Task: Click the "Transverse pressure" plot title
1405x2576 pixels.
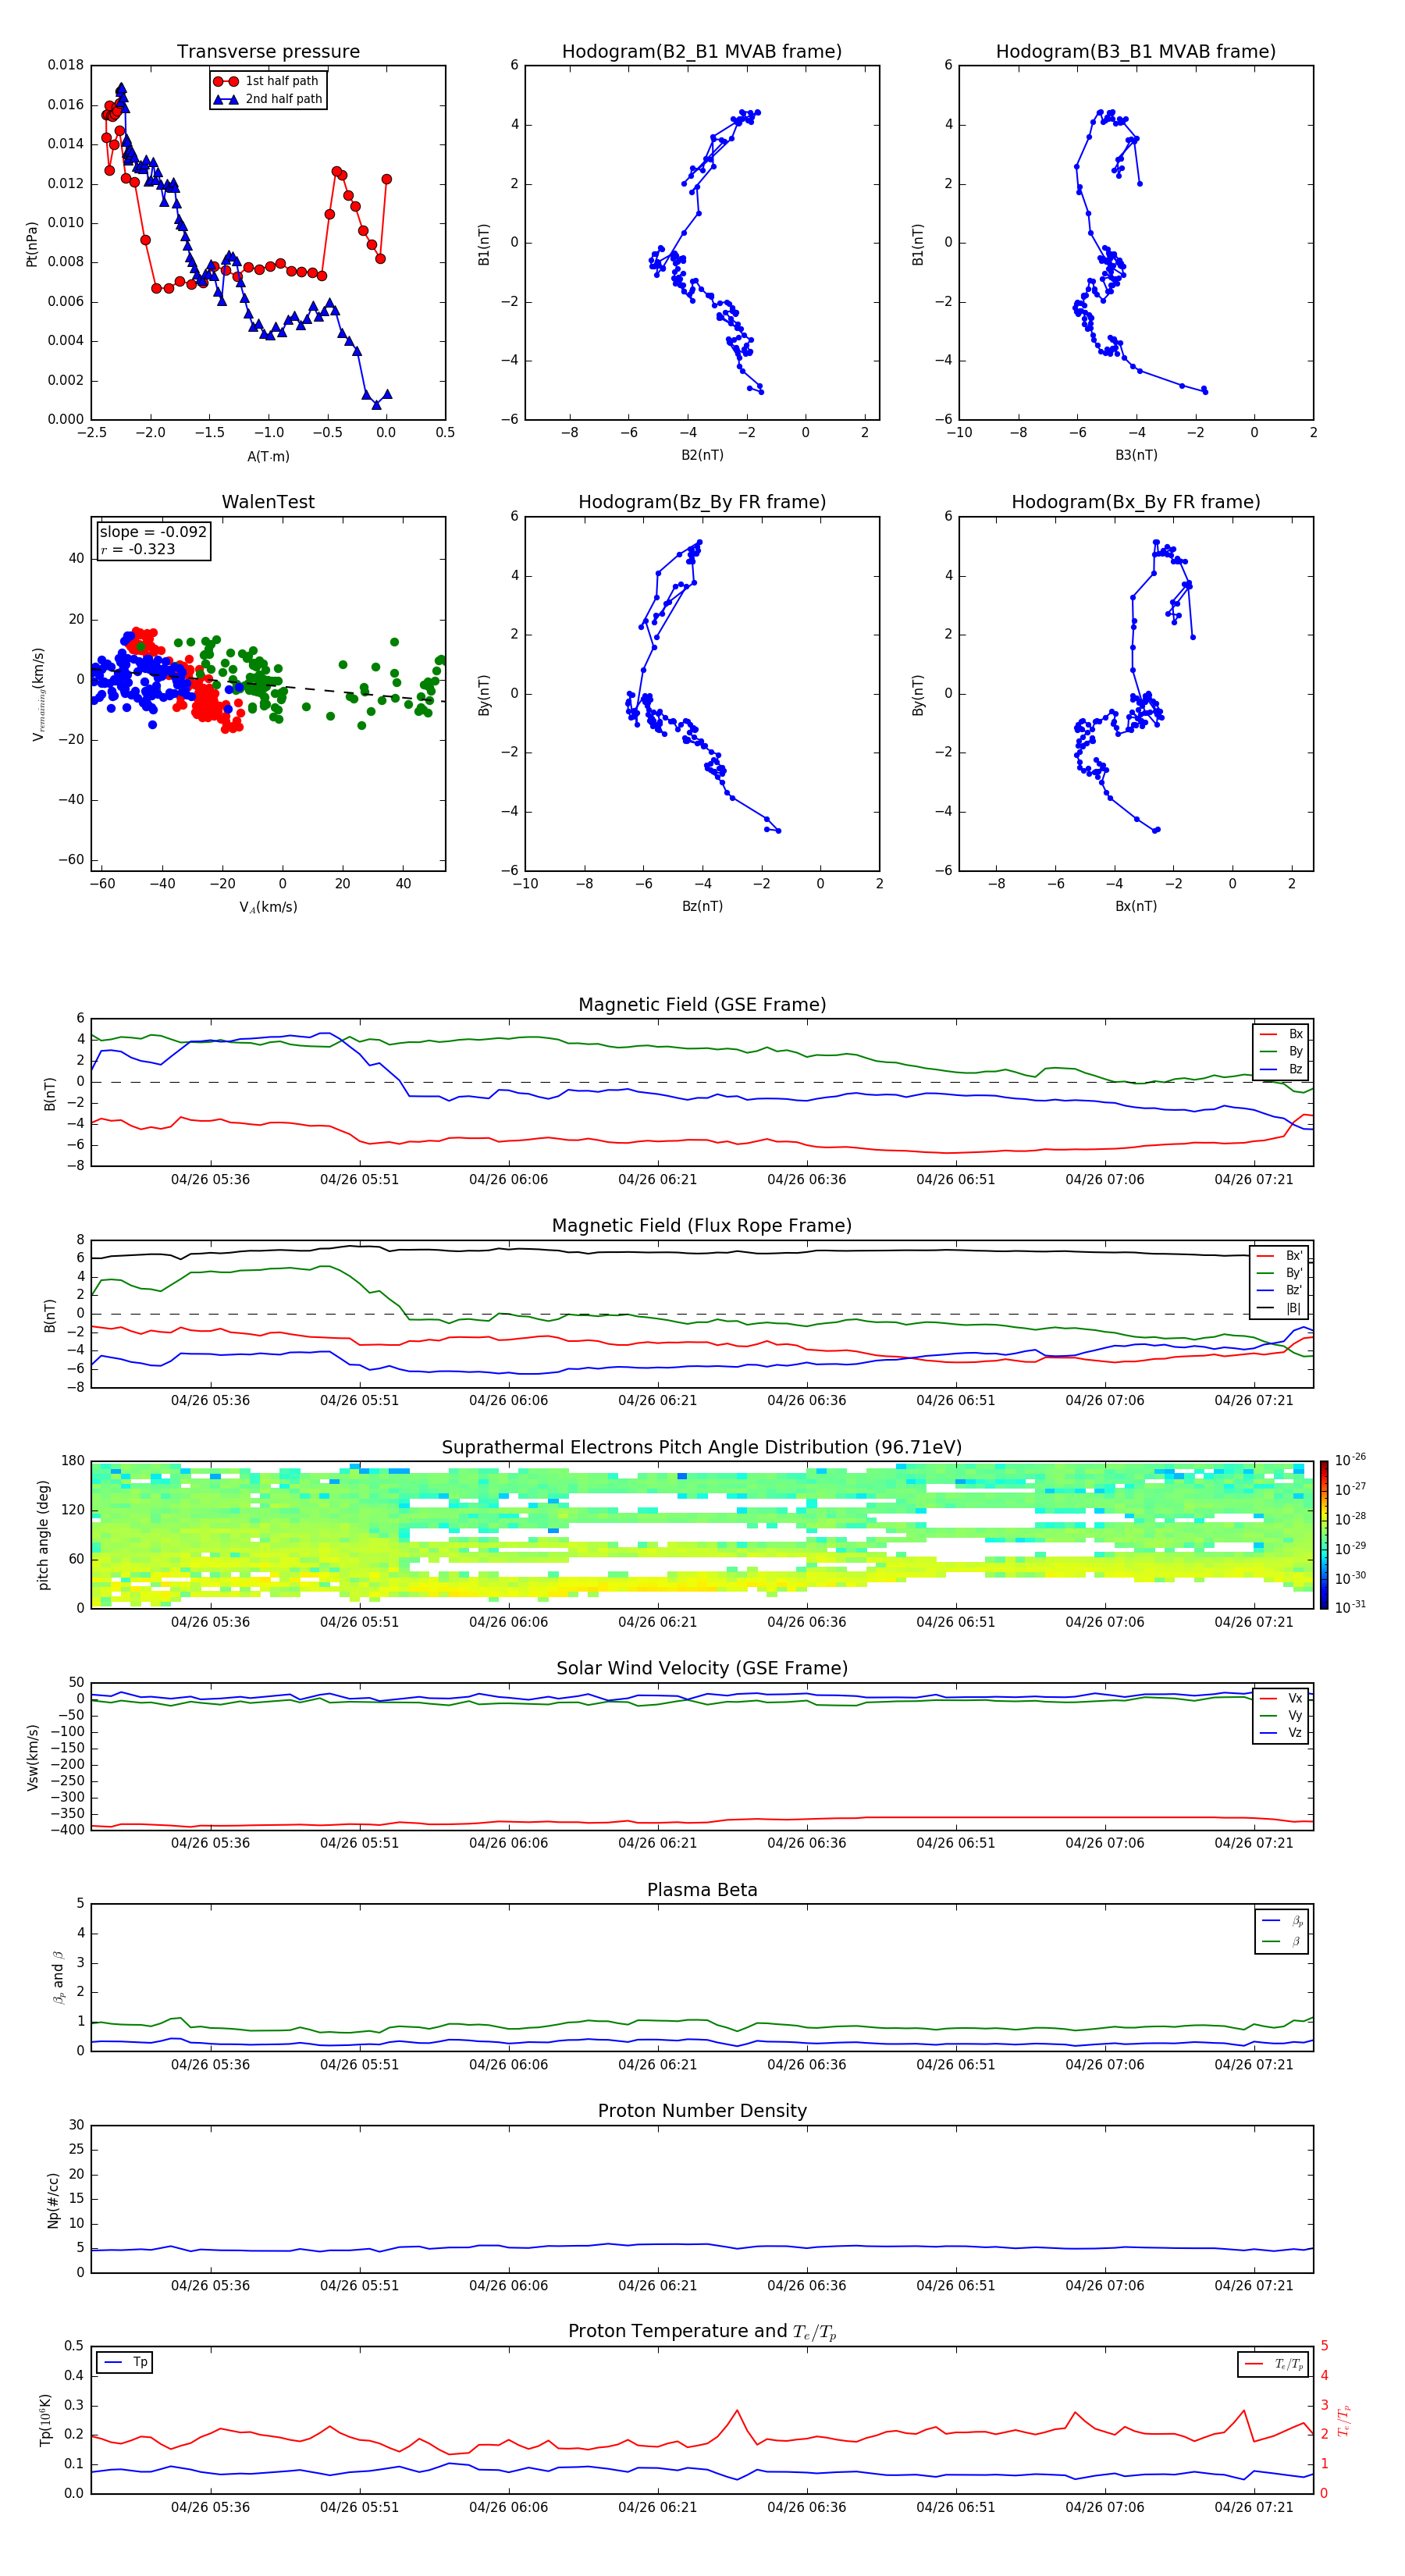Action: pos(268,52)
